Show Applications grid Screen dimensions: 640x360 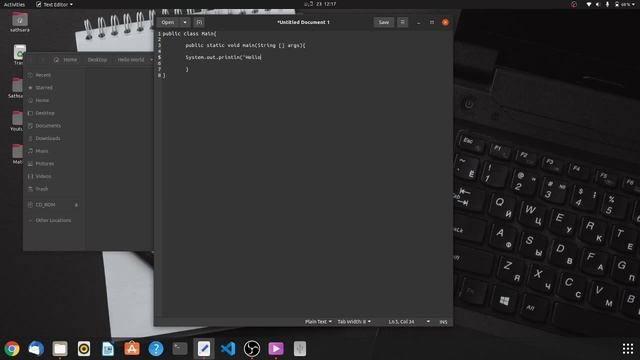[628, 349]
